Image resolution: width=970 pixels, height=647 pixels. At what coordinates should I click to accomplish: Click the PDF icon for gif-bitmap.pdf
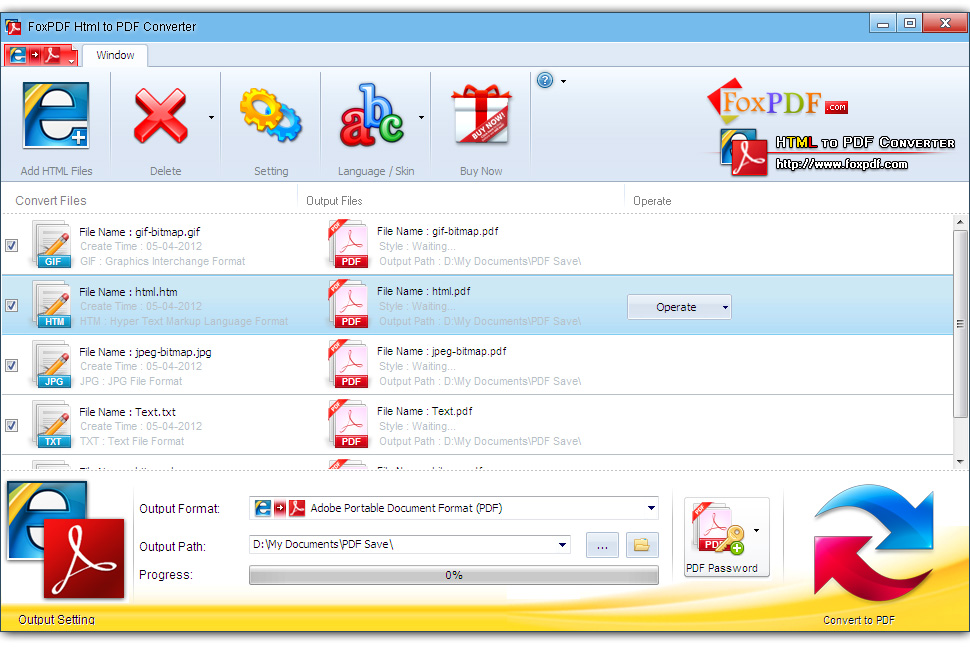point(348,244)
